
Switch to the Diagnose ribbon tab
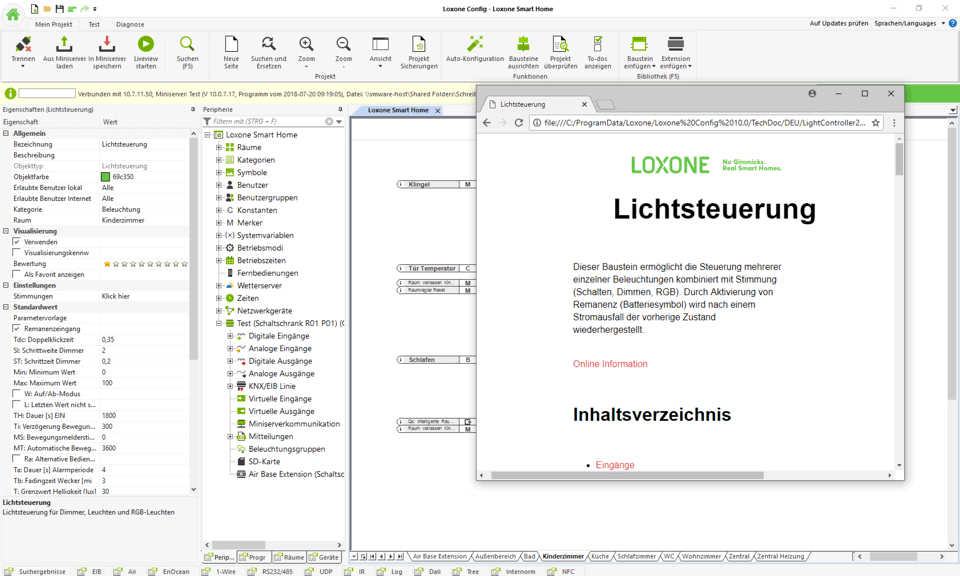pyautogui.click(x=130, y=24)
